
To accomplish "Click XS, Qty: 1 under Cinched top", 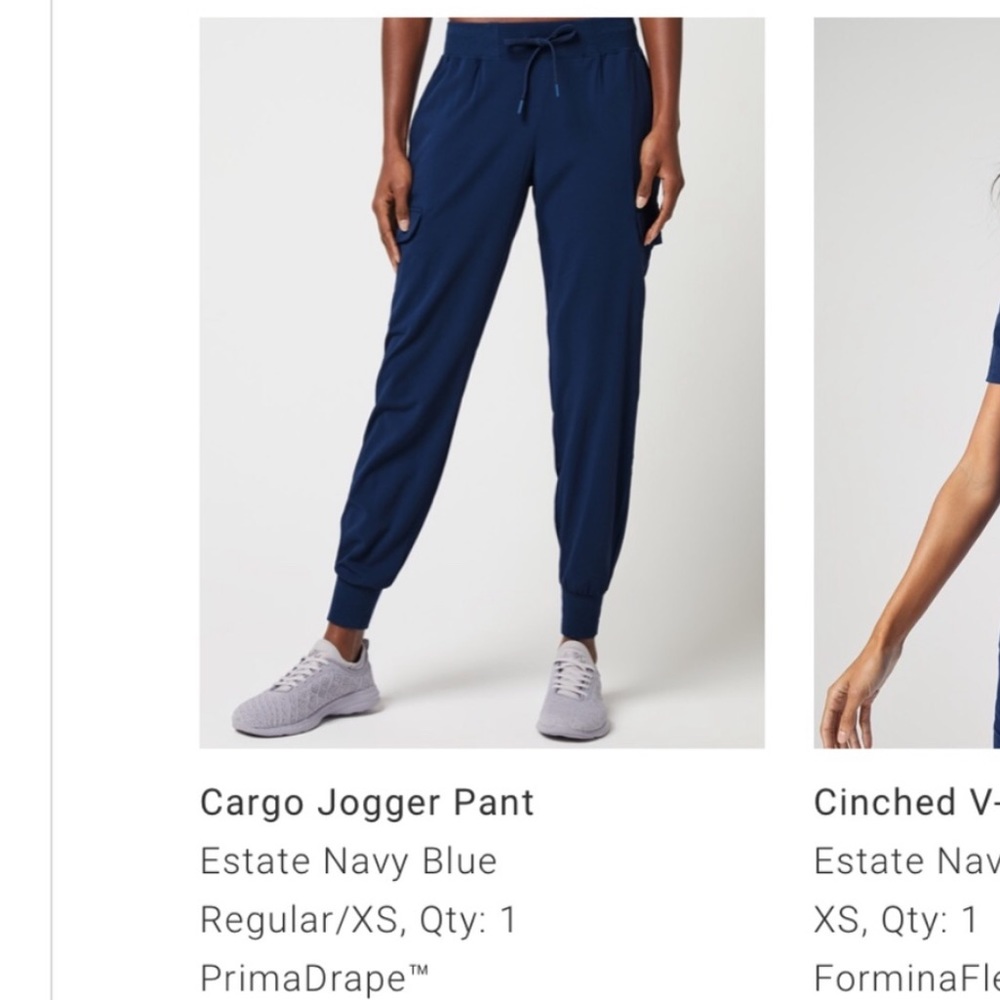I will click(896, 920).
